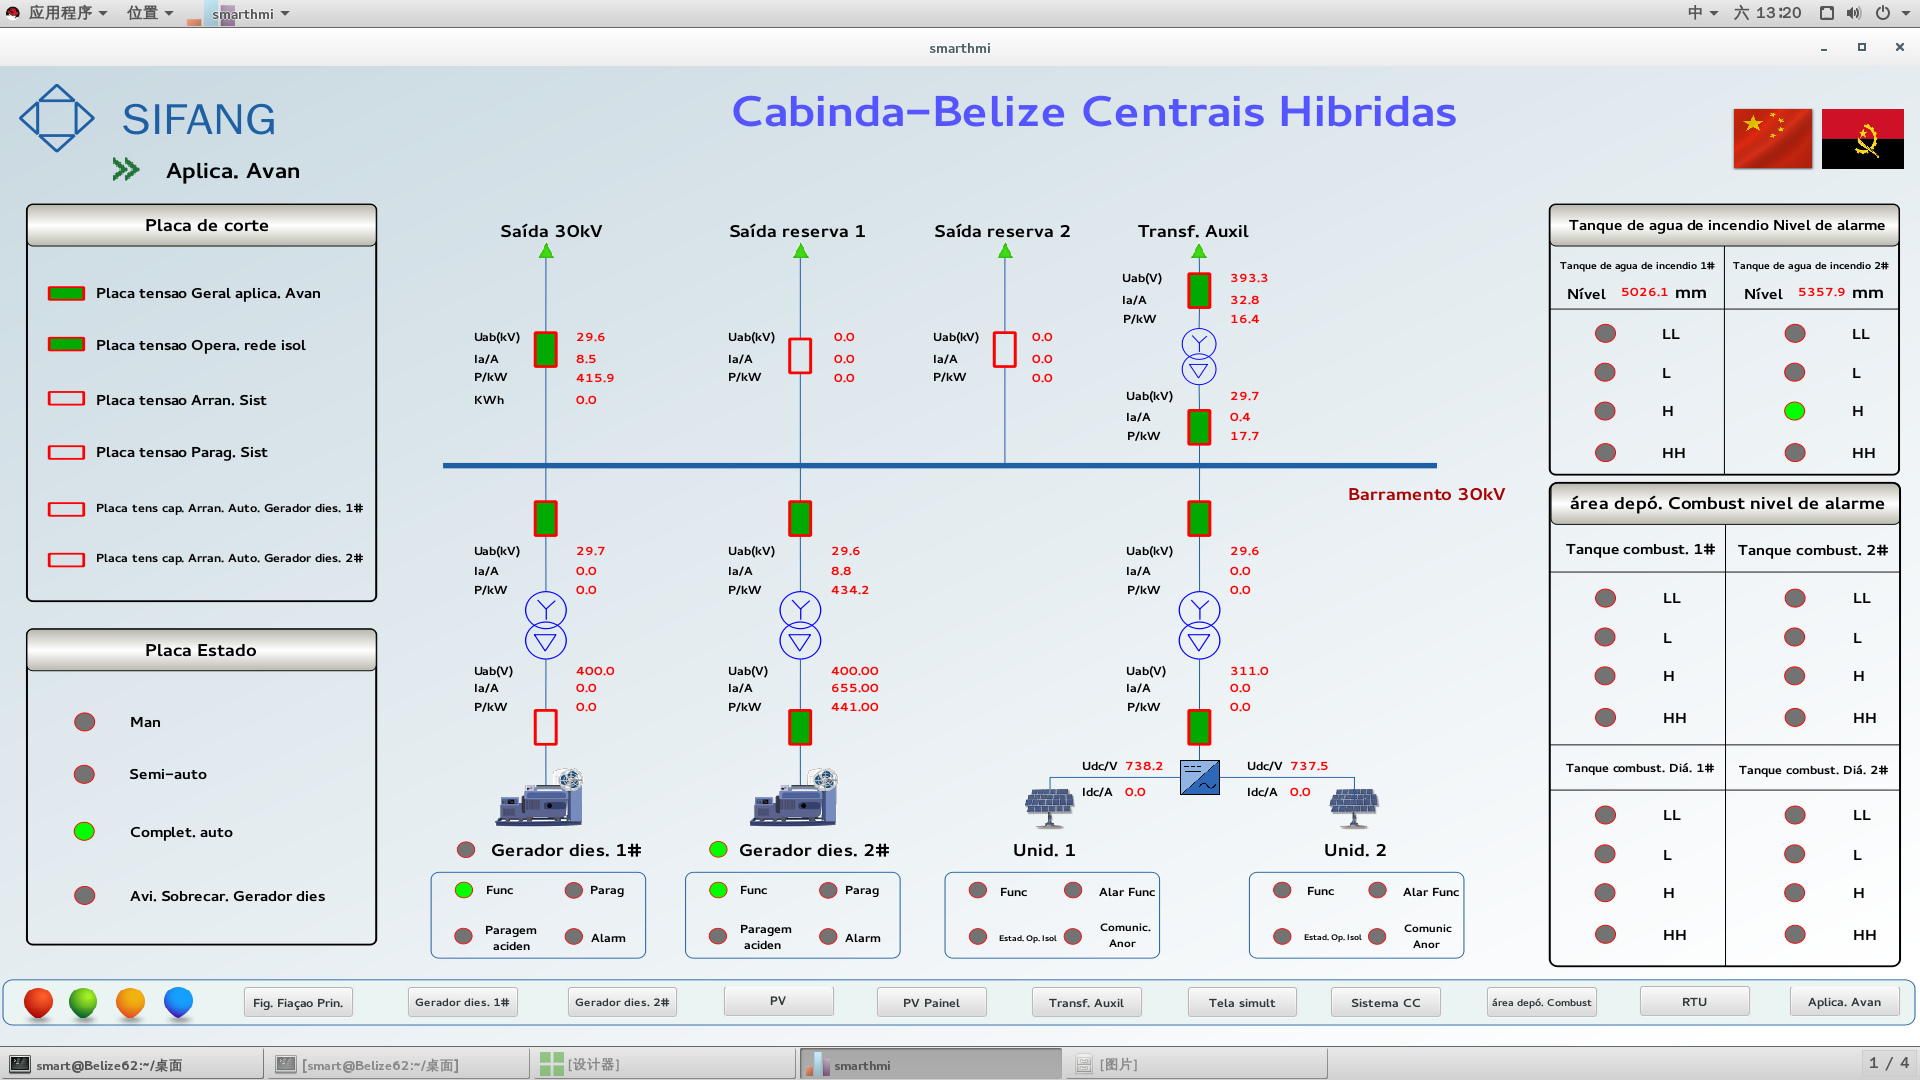1920x1080 pixels.
Task: Click the SIFANG logo icon
Action: pyautogui.click(x=57, y=118)
